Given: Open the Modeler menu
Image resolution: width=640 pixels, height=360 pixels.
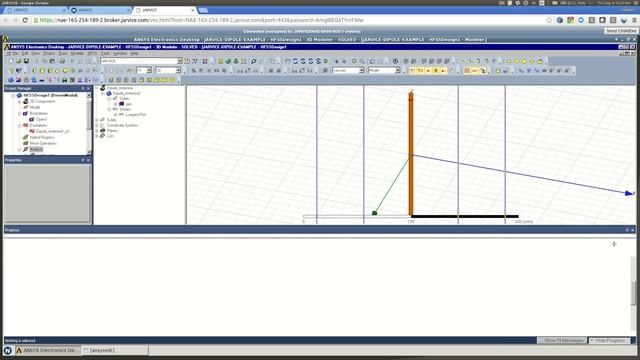Looking at the screenshot, I should [77, 53].
